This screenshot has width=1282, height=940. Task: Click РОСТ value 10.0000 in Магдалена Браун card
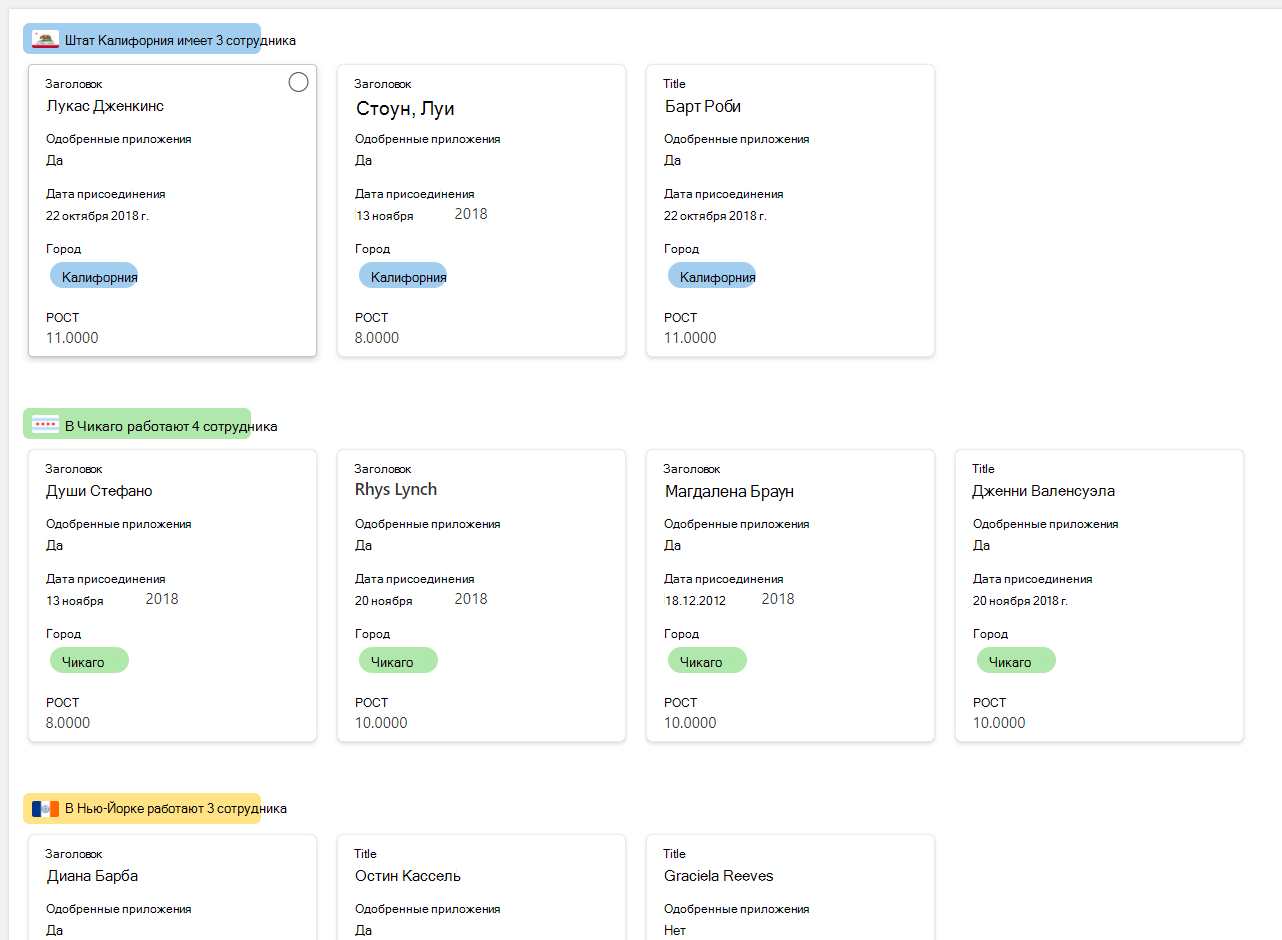click(x=690, y=722)
